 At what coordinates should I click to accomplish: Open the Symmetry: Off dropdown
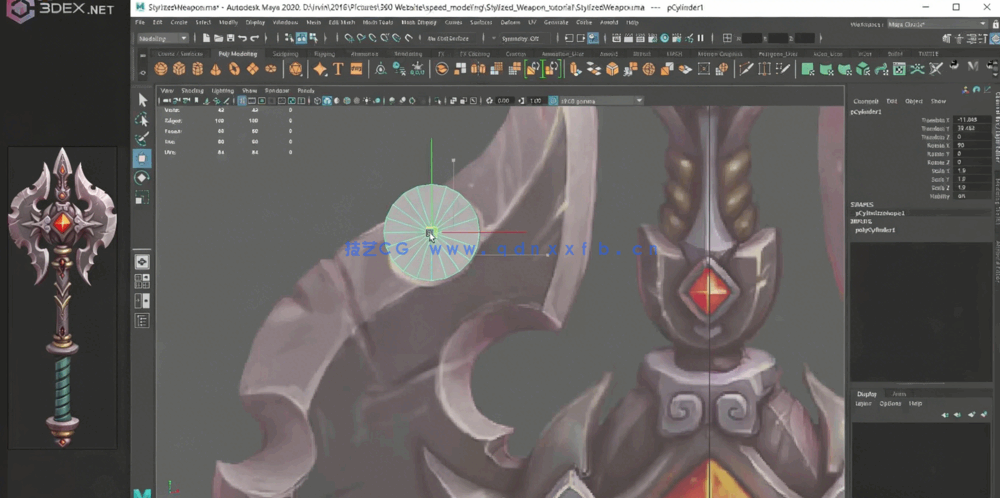click(526, 38)
